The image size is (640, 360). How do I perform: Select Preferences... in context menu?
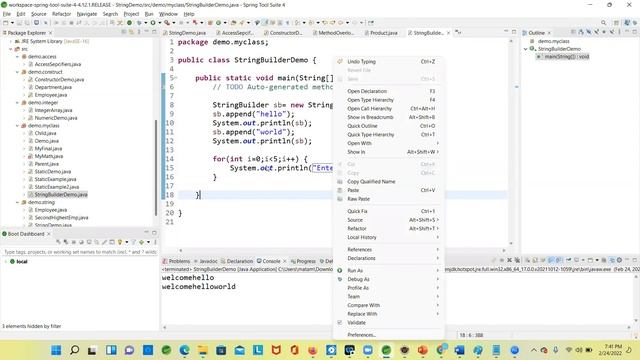coord(388,335)
